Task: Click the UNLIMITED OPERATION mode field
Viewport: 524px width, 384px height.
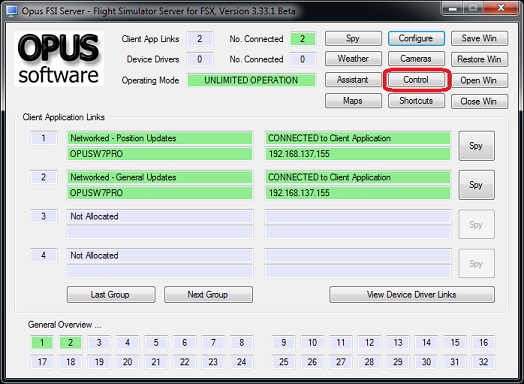Action: (x=251, y=80)
